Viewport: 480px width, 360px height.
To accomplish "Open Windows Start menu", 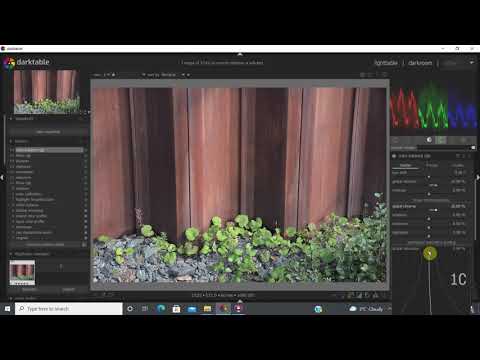I will (7, 309).
